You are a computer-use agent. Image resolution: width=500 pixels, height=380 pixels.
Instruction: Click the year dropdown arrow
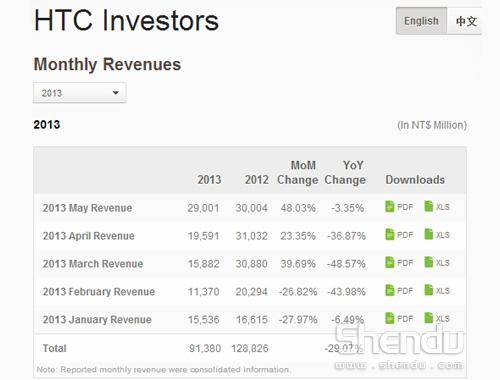click(116, 93)
